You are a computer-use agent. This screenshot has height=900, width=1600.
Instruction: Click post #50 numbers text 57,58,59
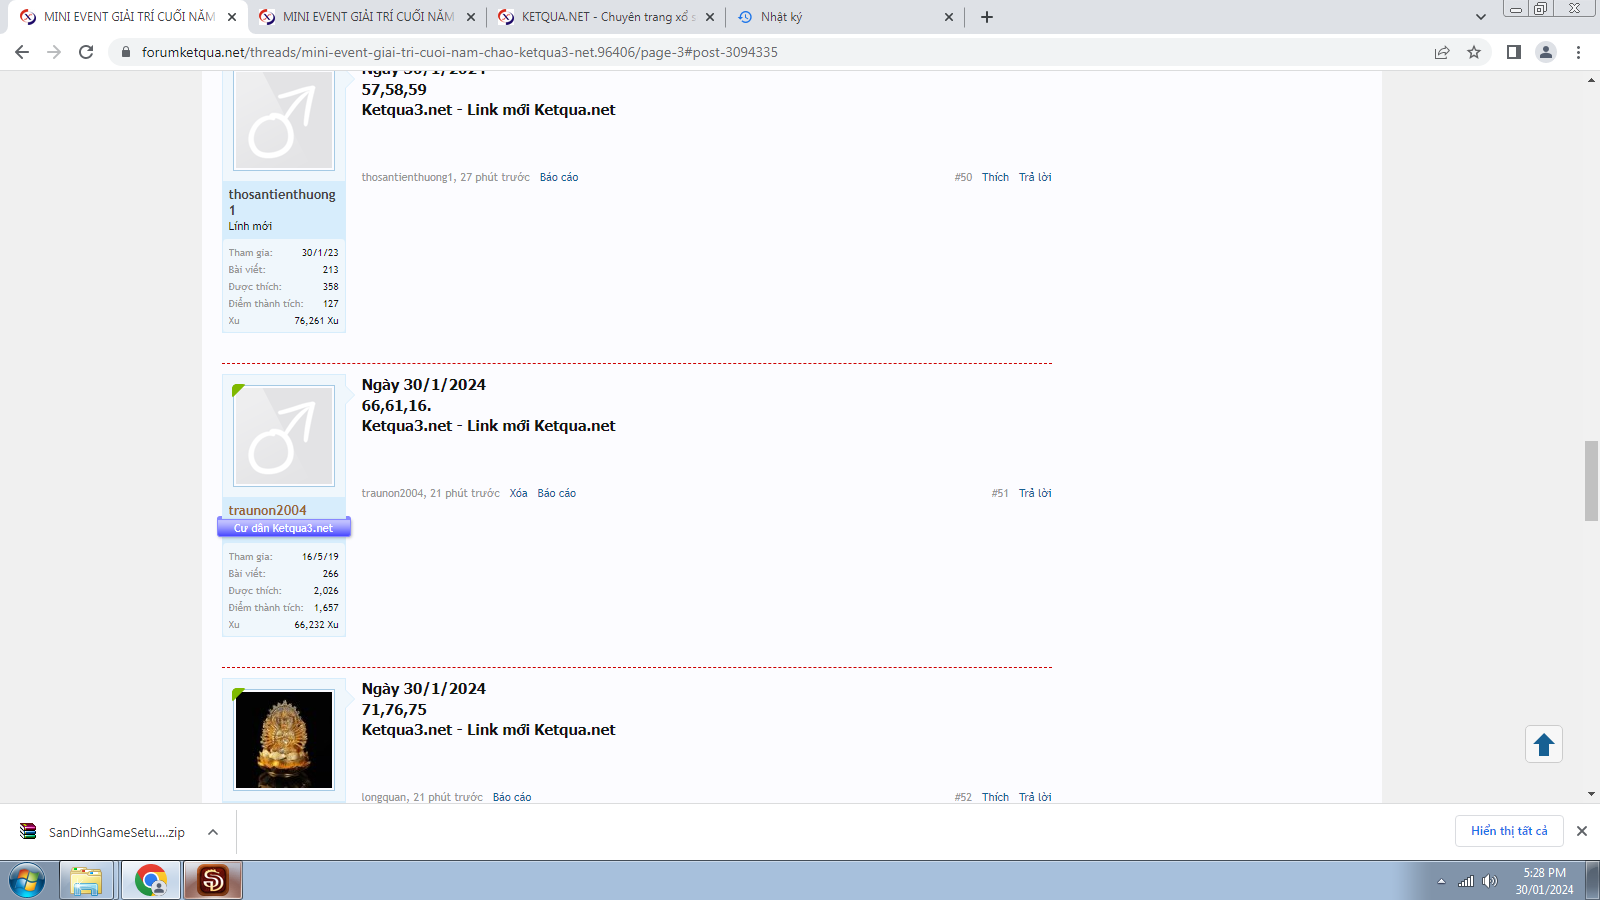click(394, 90)
